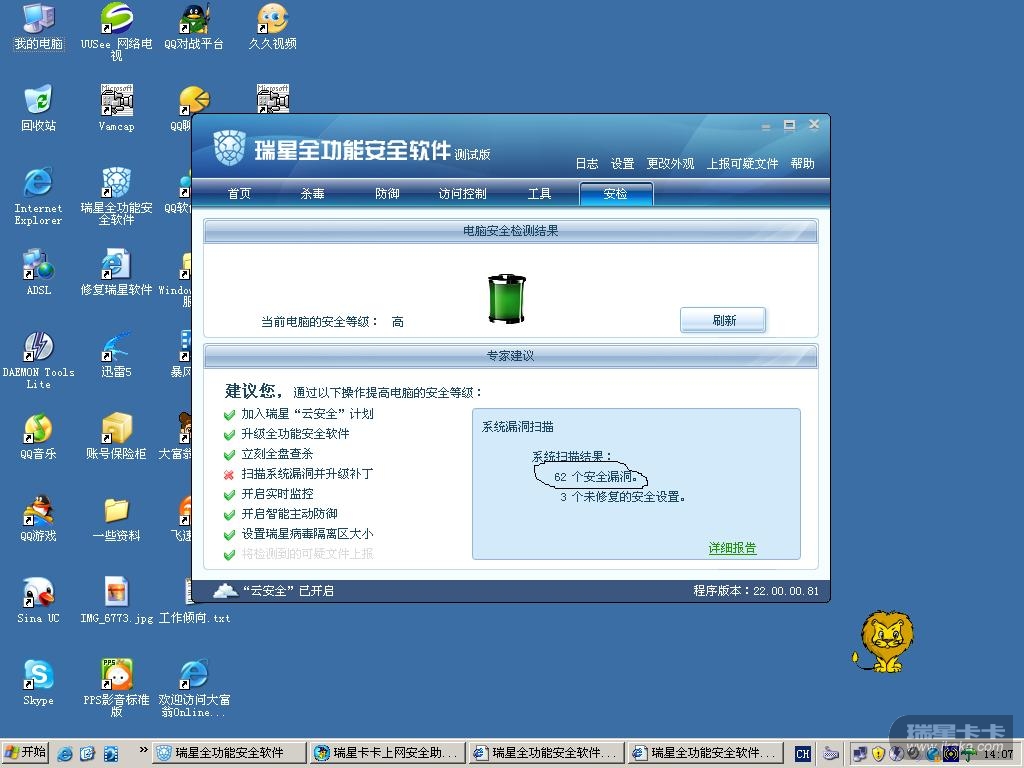Open the 设置 menu
1024x768 pixels.
622,164
